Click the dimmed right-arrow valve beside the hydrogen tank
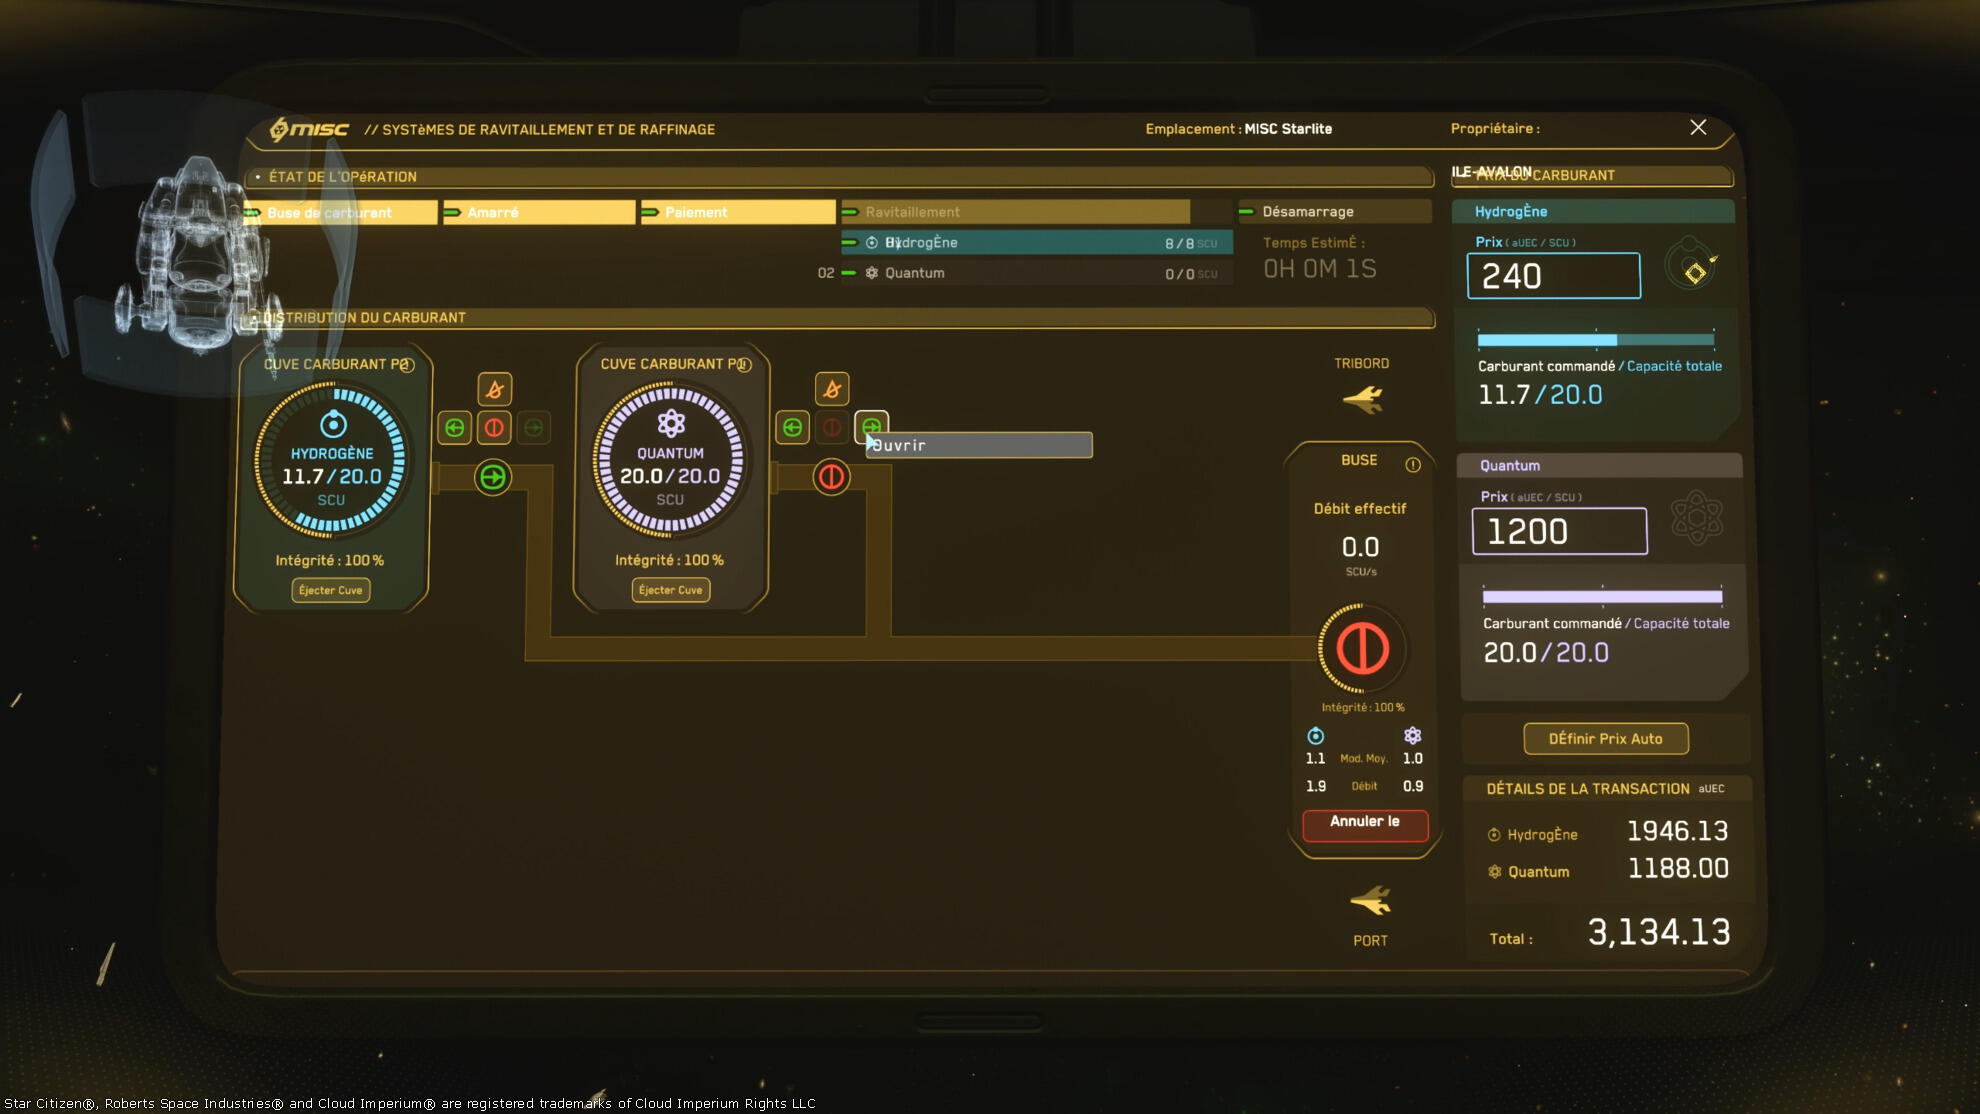 [534, 428]
